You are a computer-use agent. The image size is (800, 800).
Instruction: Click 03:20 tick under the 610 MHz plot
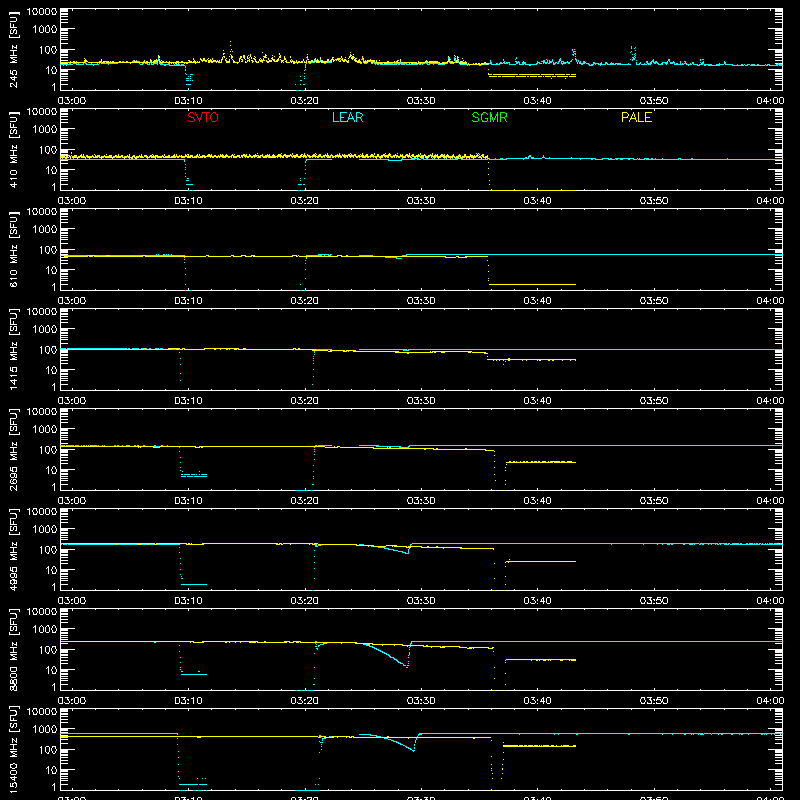(x=305, y=301)
